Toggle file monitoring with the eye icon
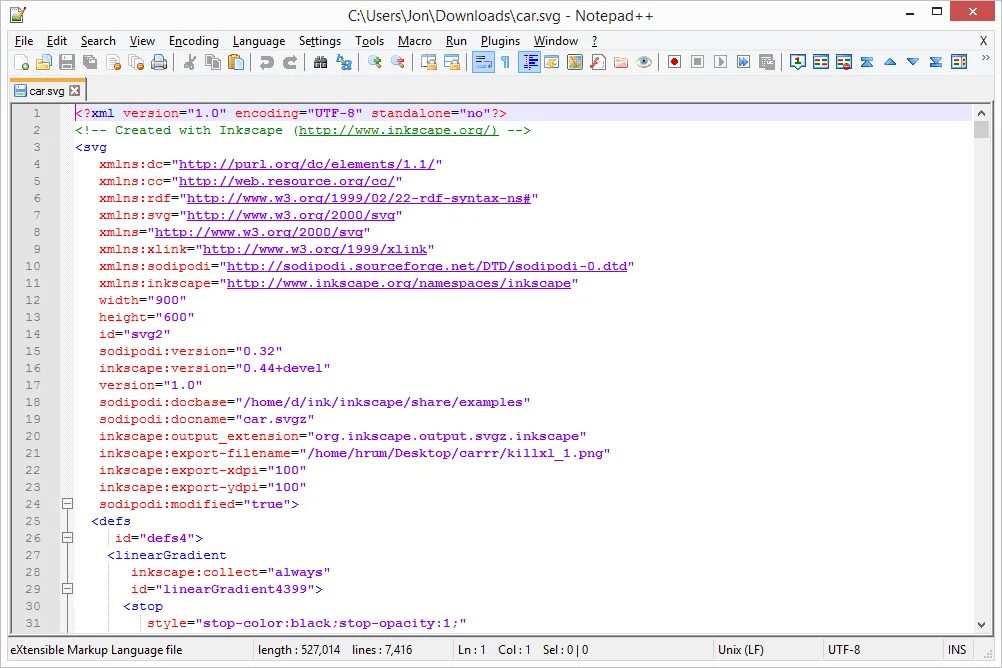The image size is (1002, 668). click(644, 62)
